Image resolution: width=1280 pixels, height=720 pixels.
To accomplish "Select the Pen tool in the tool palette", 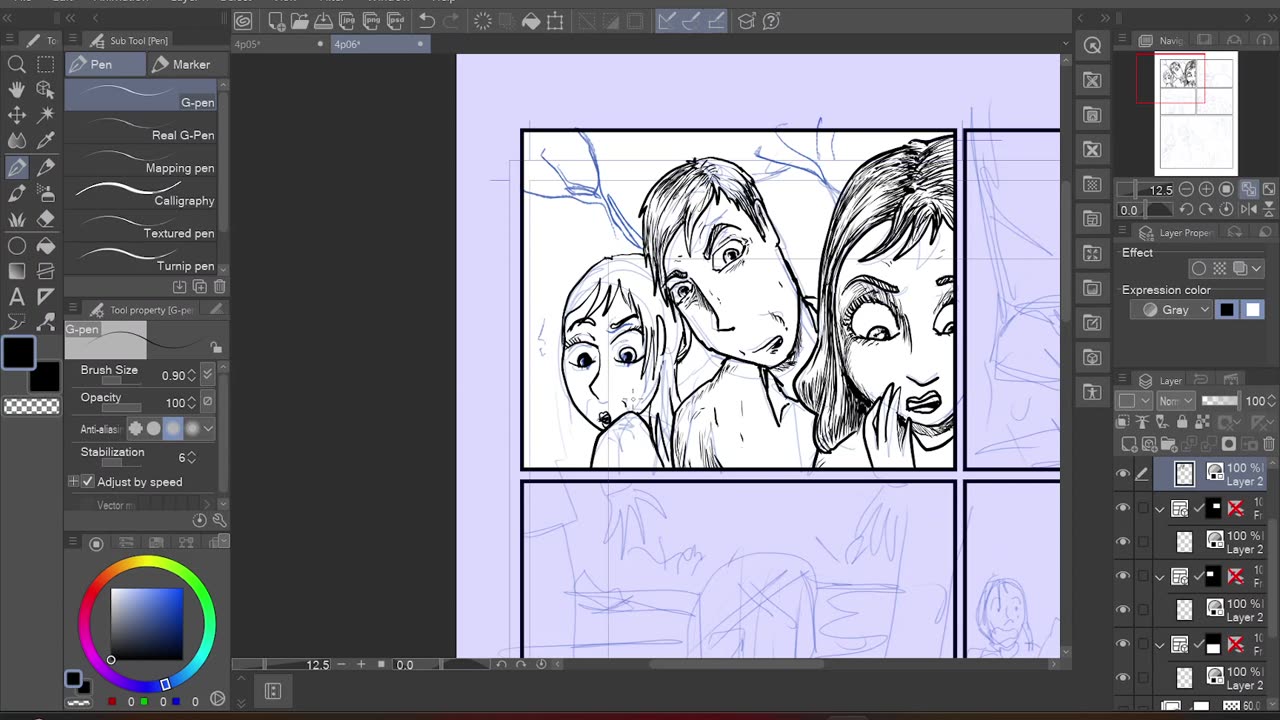I will 17,167.
